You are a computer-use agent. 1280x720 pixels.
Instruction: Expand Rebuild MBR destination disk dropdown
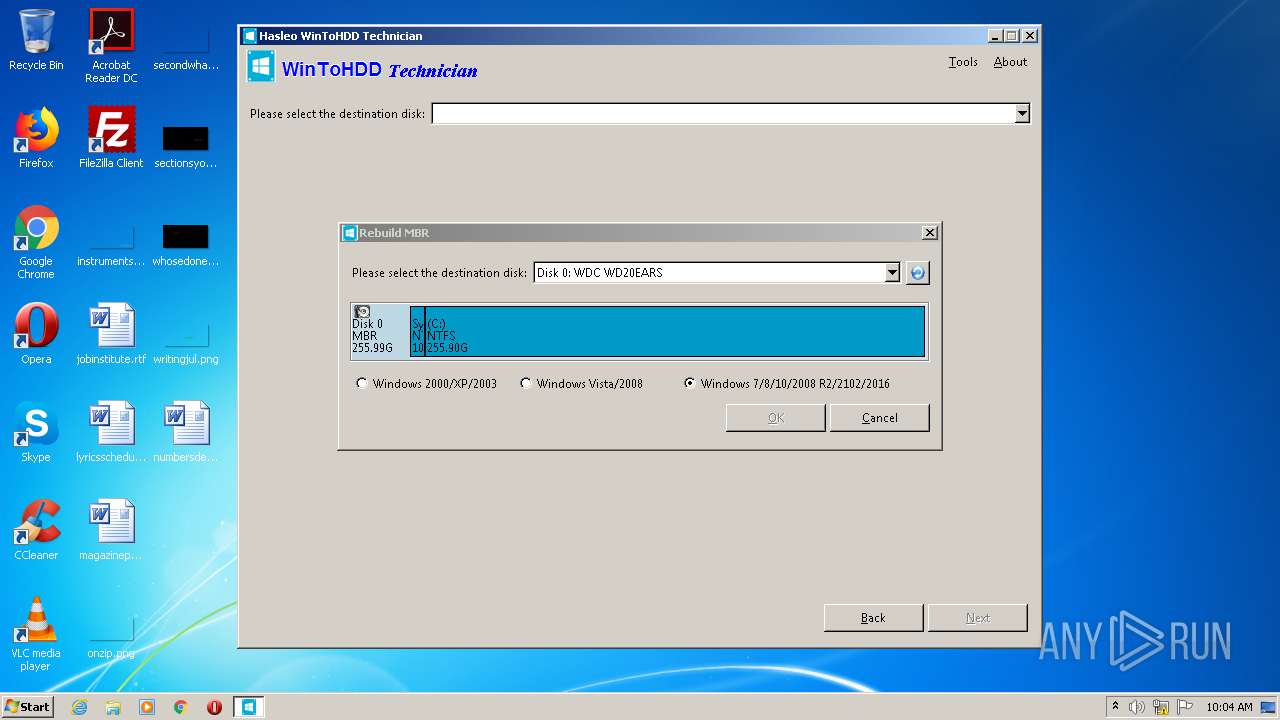[892, 273]
